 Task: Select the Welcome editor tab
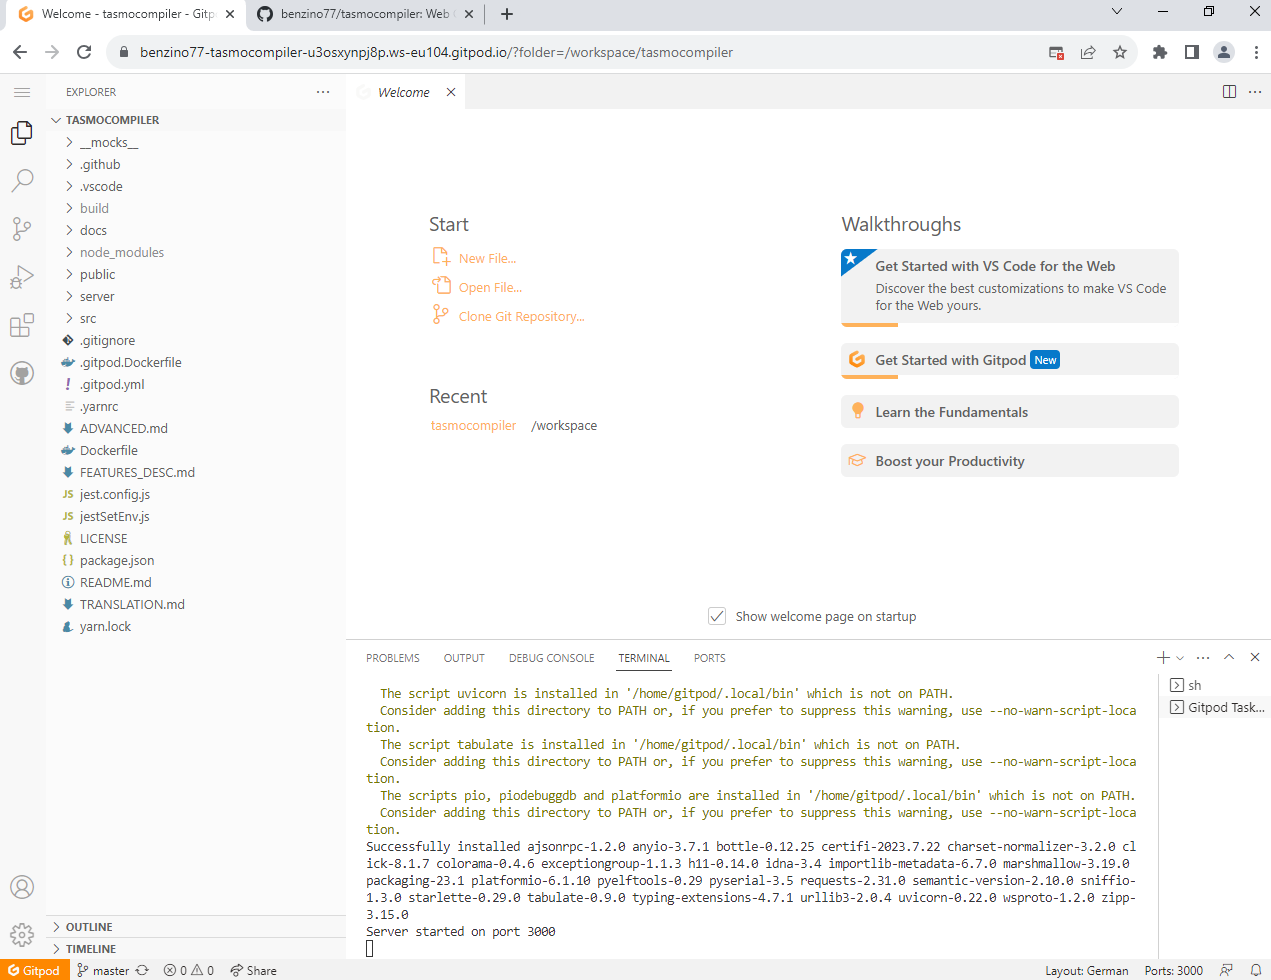pos(404,92)
